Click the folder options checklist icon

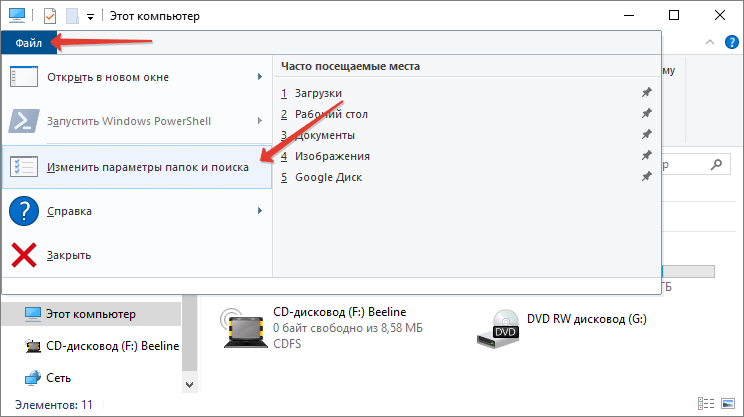(x=24, y=167)
